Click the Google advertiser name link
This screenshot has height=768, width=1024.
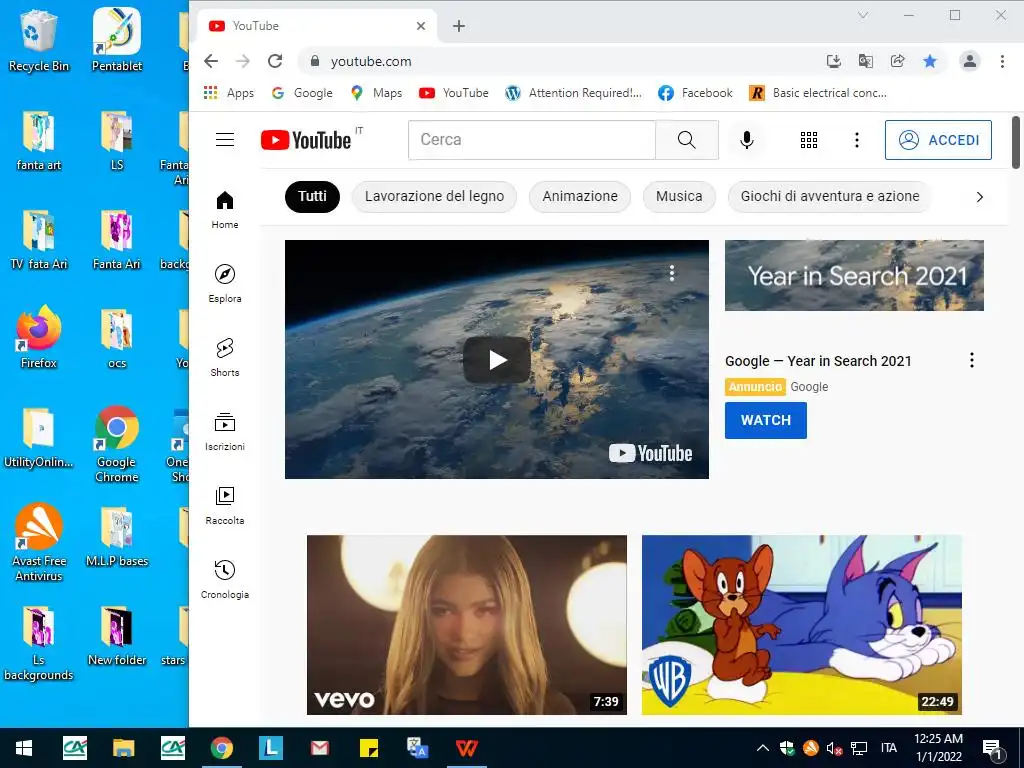(x=809, y=387)
